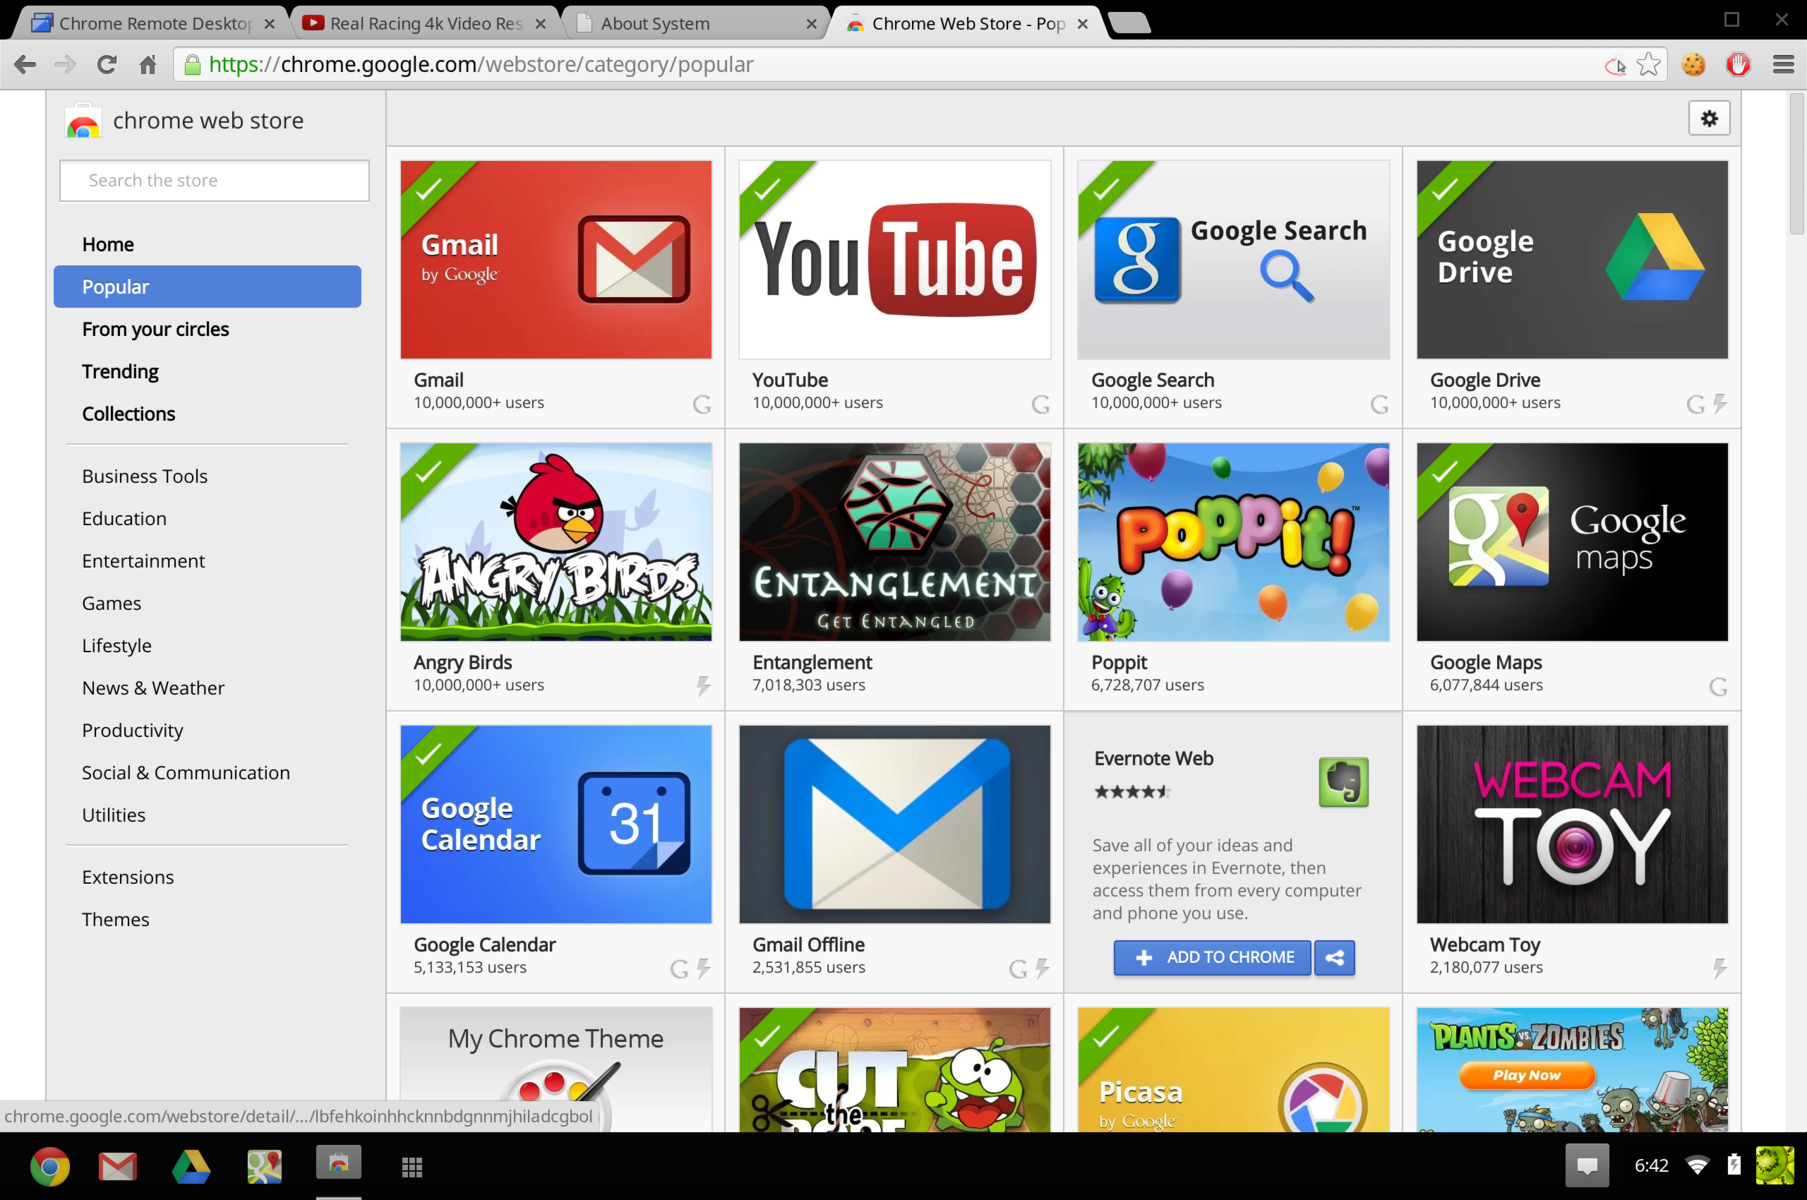Switch to the About System tab
Viewport: 1807px width, 1200px height.
point(697,23)
